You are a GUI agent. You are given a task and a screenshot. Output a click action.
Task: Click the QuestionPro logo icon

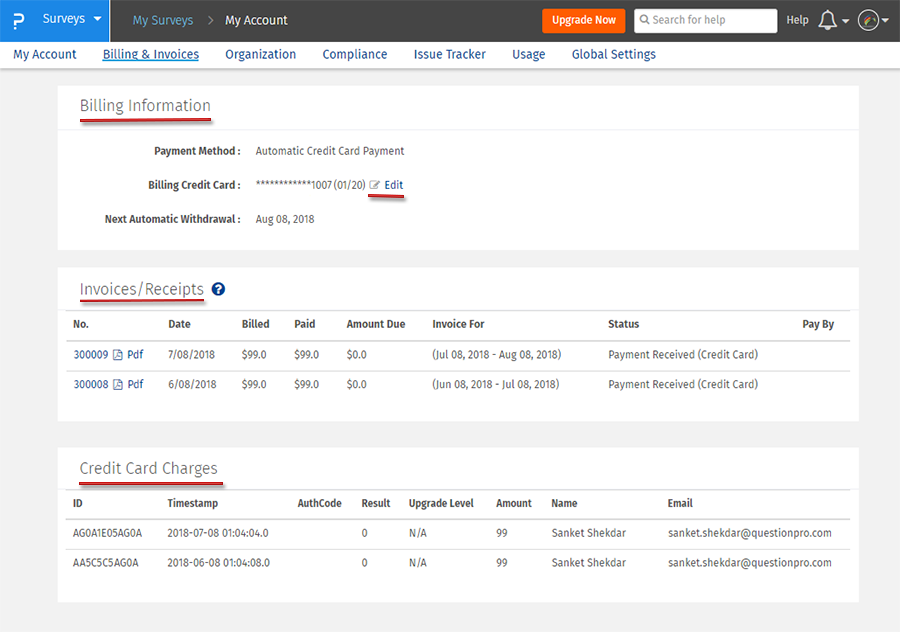point(19,20)
